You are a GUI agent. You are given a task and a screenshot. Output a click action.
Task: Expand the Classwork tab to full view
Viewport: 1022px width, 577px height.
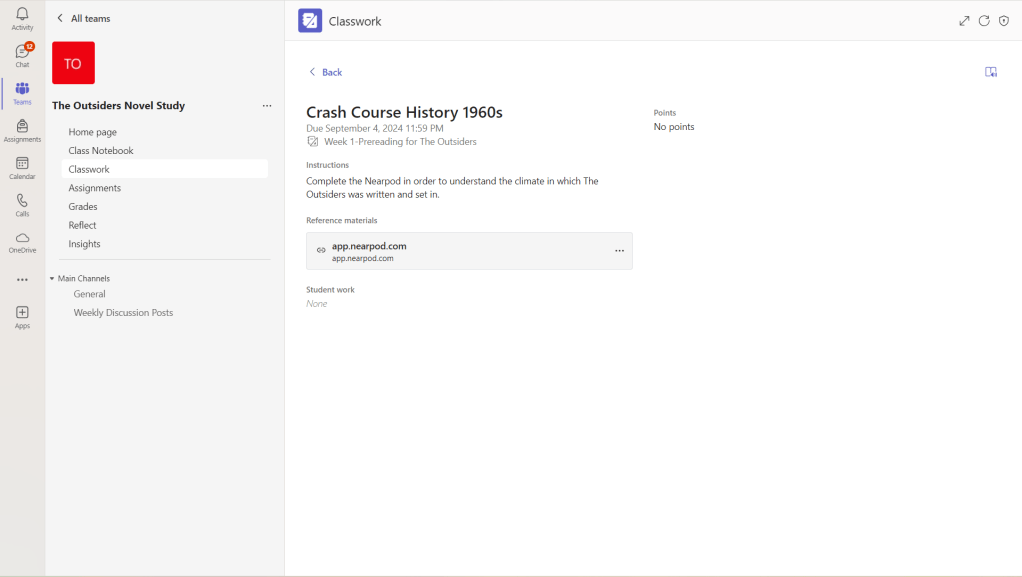[x=964, y=21]
